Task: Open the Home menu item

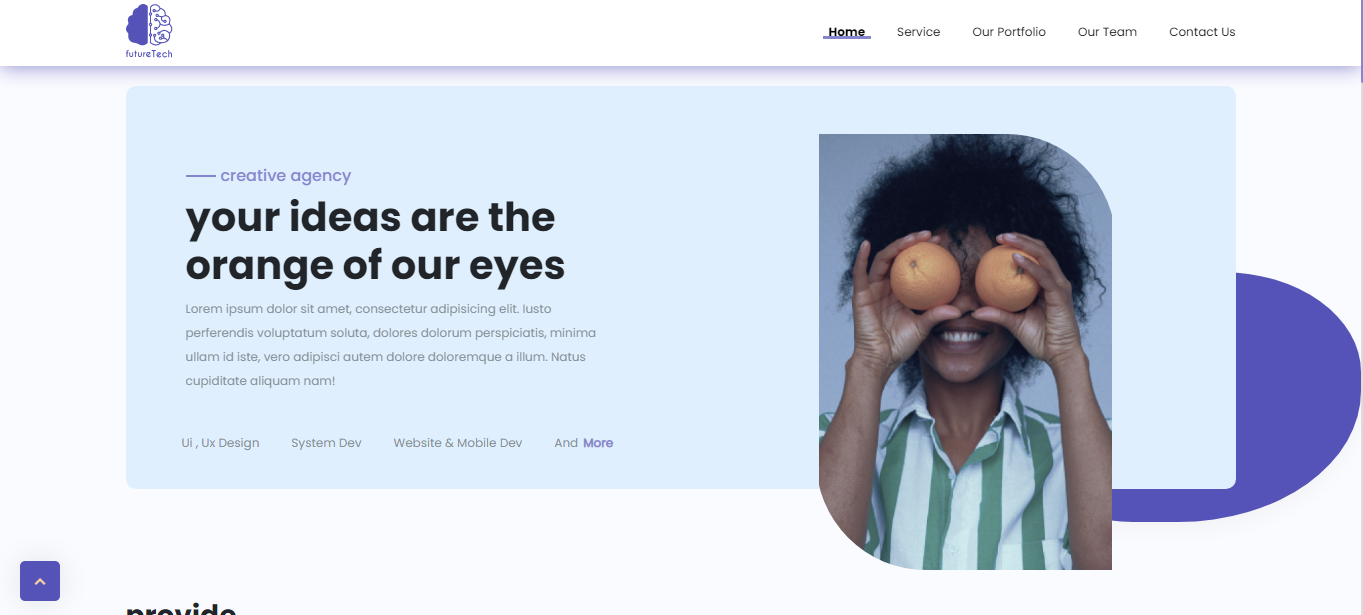Action: (x=846, y=32)
